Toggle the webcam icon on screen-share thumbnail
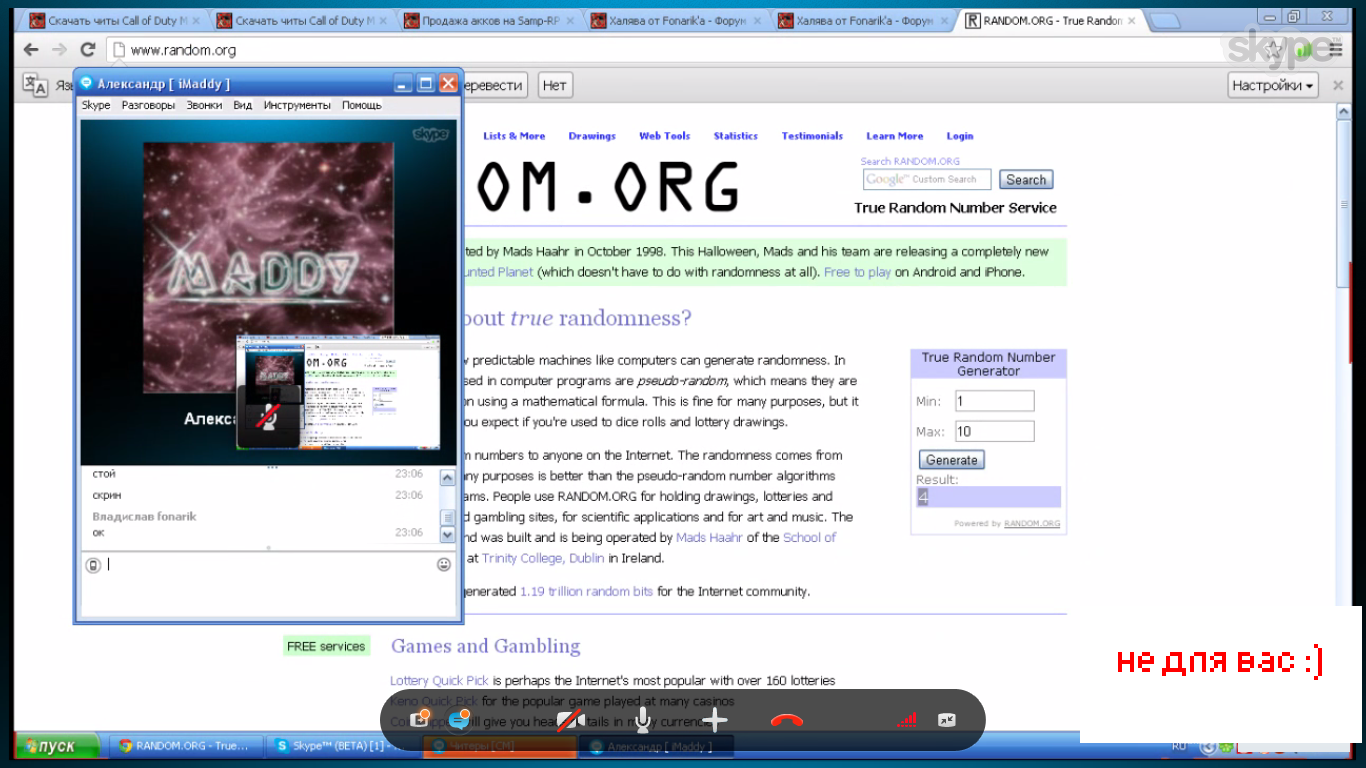This screenshot has width=1366, height=768. (268, 417)
